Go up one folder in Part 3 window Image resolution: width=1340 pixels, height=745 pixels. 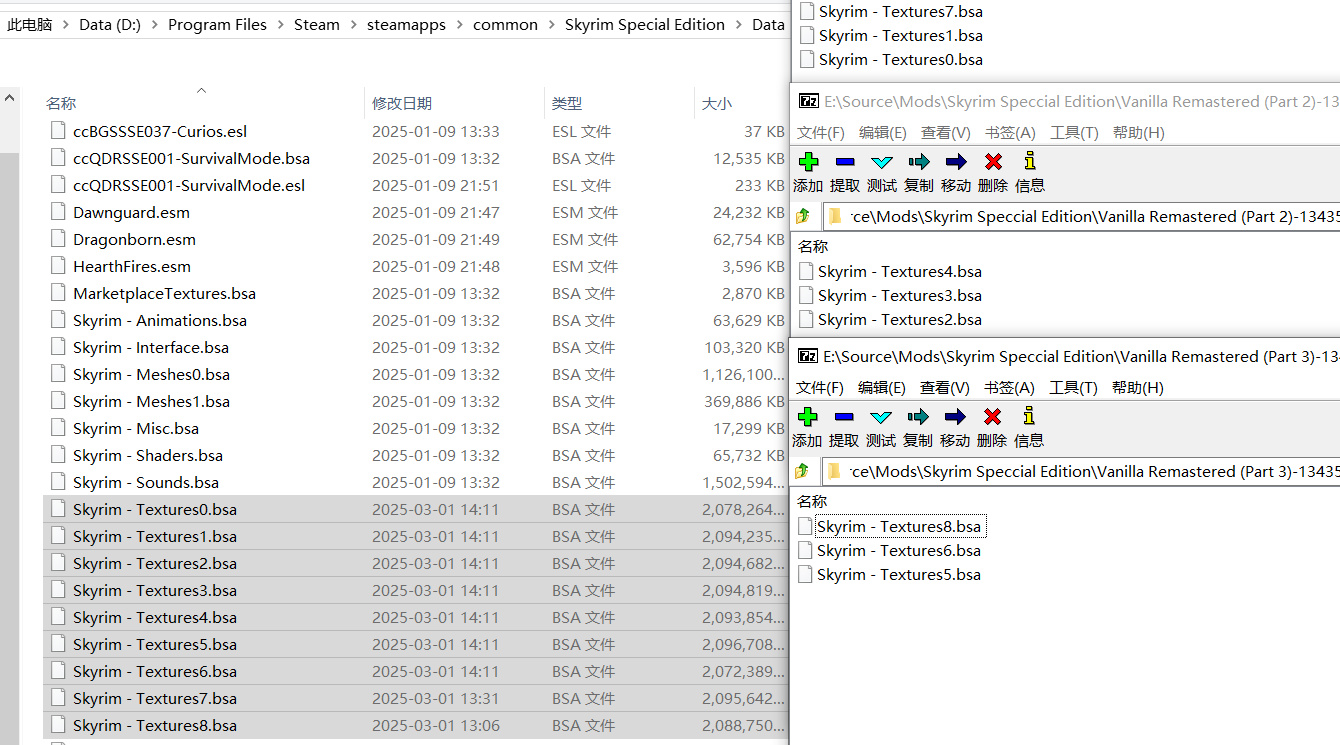(x=802, y=471)
